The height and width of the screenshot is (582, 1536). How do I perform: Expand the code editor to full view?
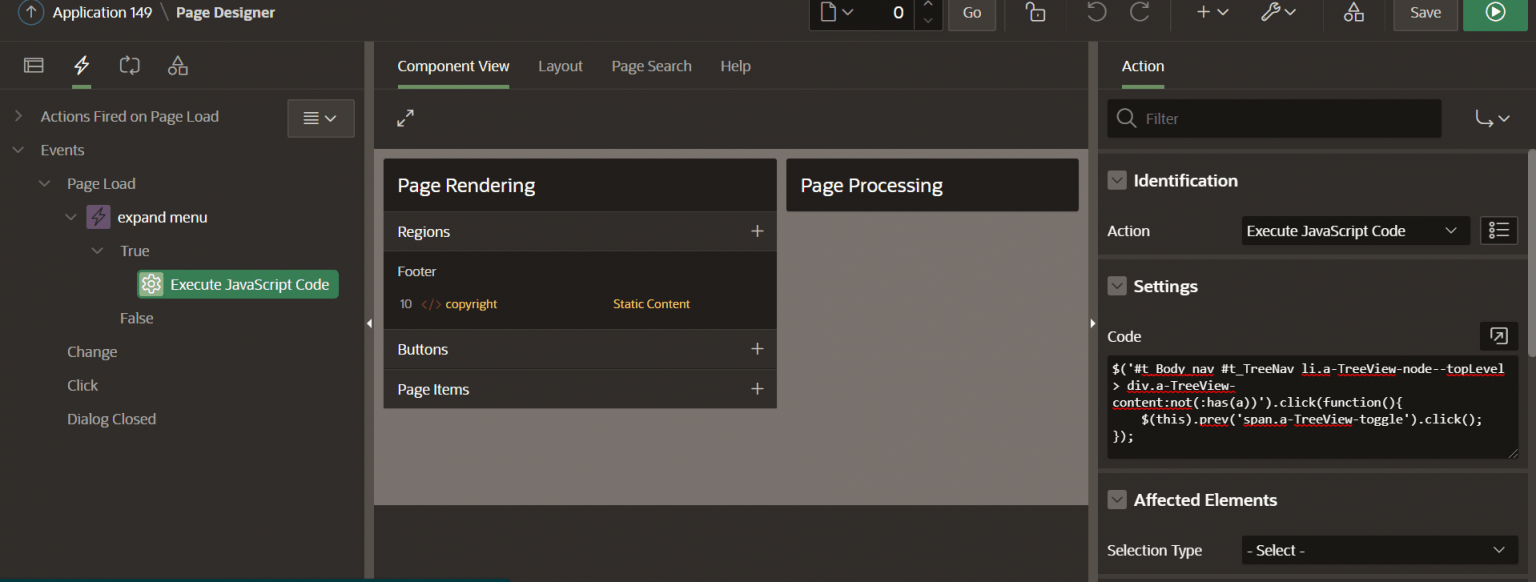pyautogui.click(x=1497, y=337)
